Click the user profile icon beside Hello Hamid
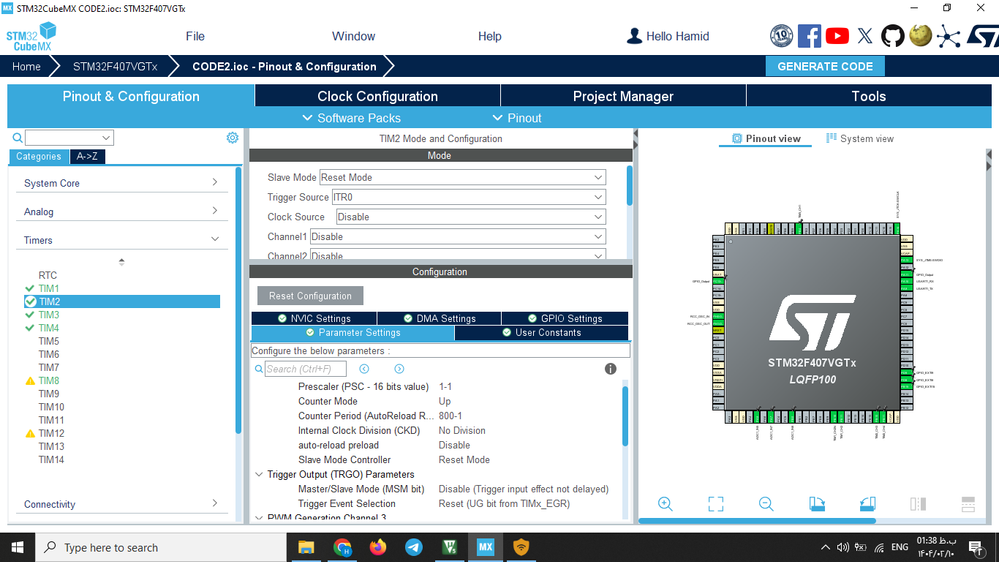The image size is (999, 562). pos(634,36)
